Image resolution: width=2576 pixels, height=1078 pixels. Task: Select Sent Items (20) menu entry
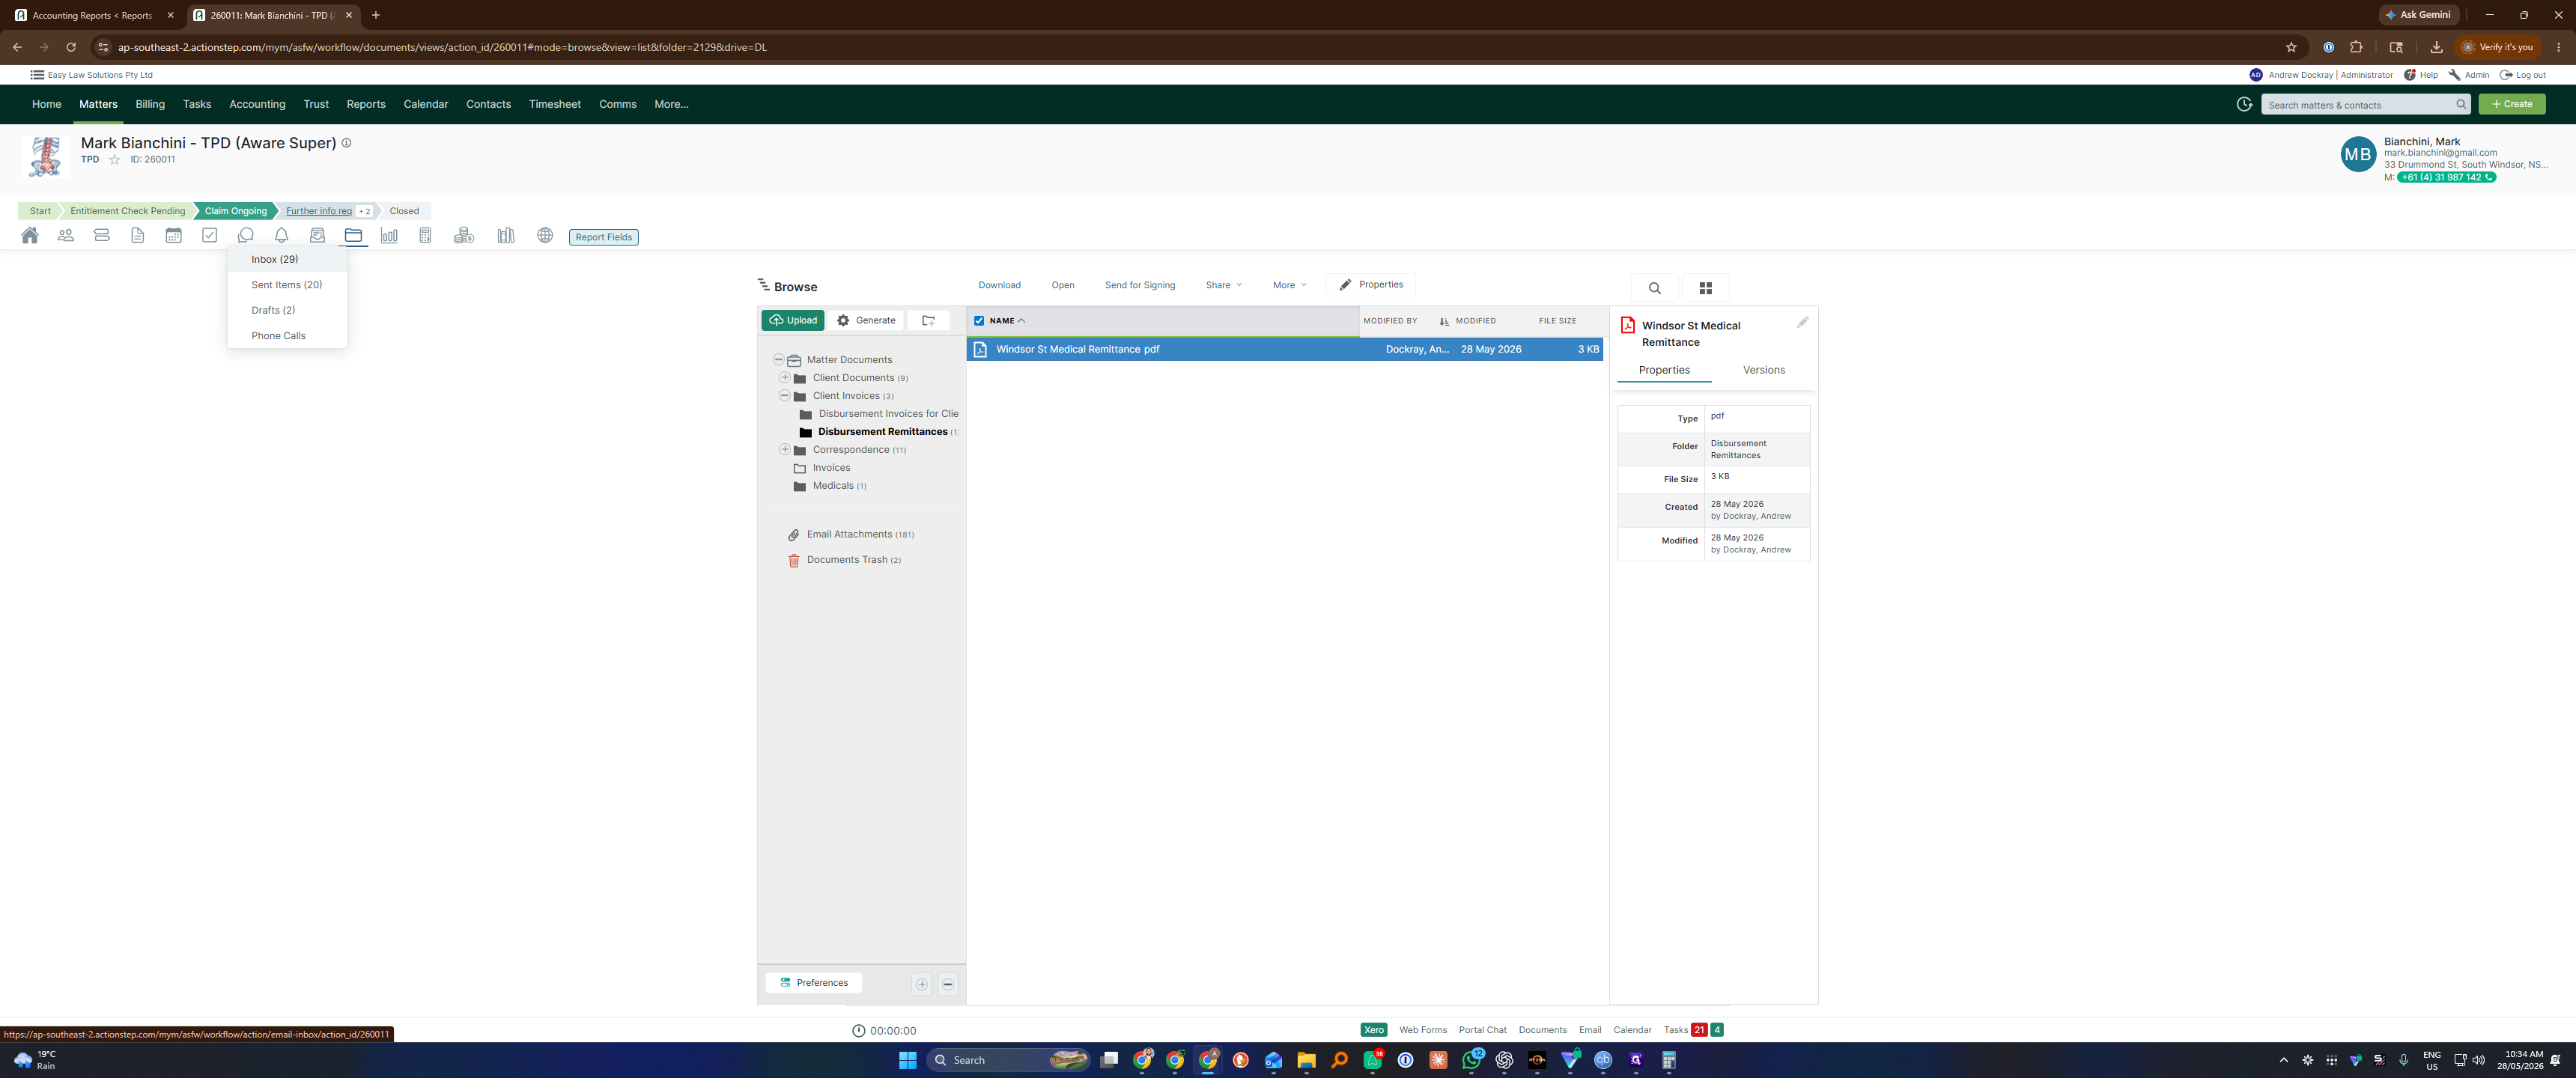point(287,285)
